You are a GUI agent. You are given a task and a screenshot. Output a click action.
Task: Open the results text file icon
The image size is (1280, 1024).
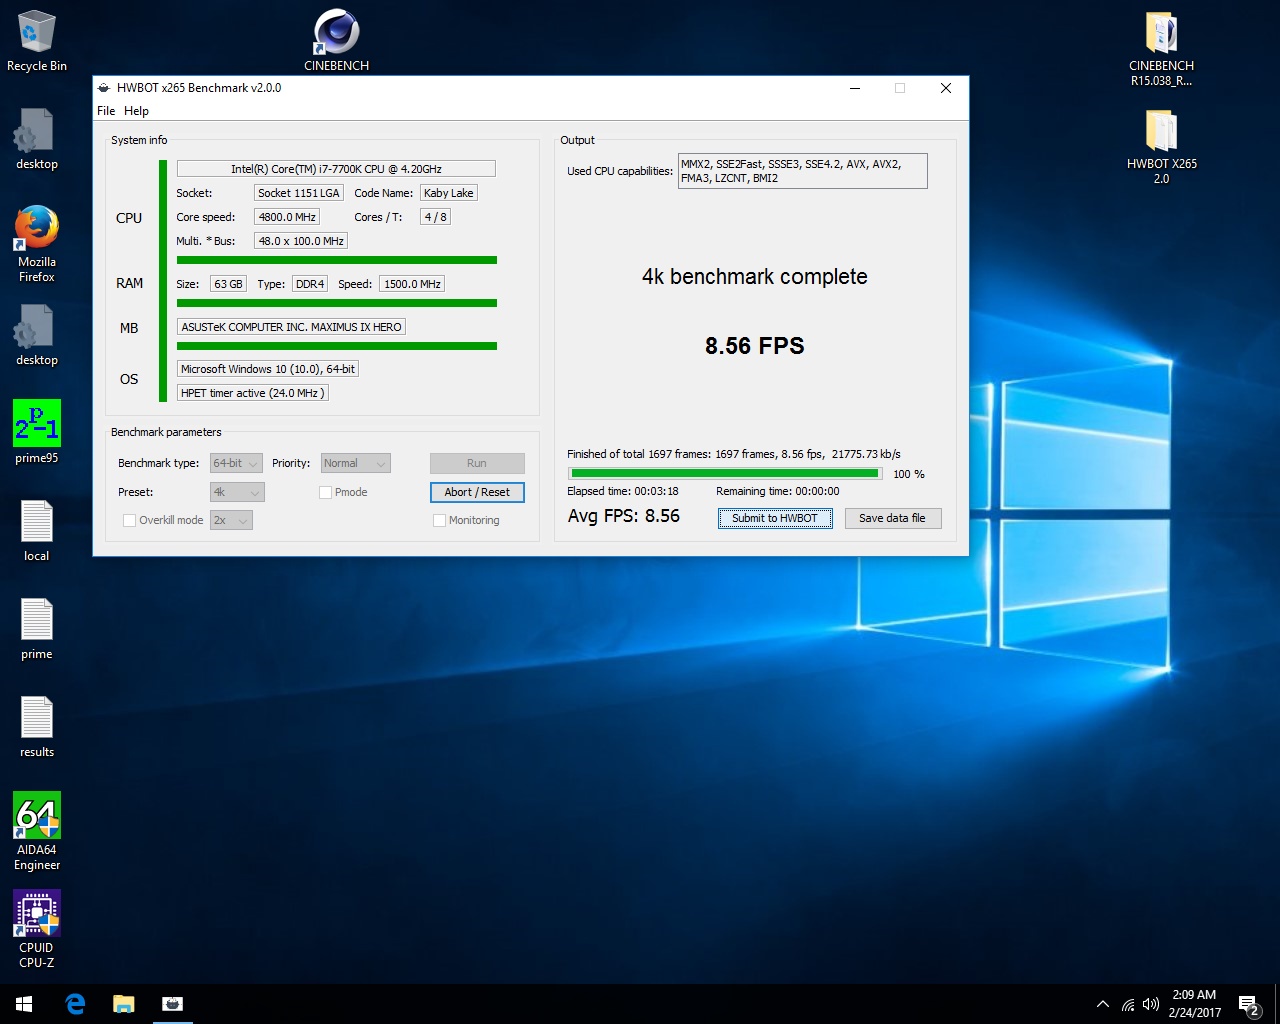36,727
